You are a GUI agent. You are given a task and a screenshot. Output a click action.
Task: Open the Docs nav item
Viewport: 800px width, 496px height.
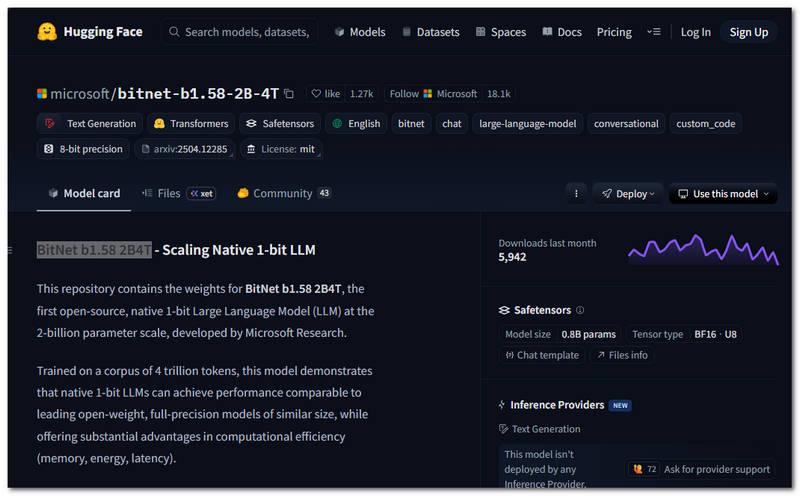point(562,32)
